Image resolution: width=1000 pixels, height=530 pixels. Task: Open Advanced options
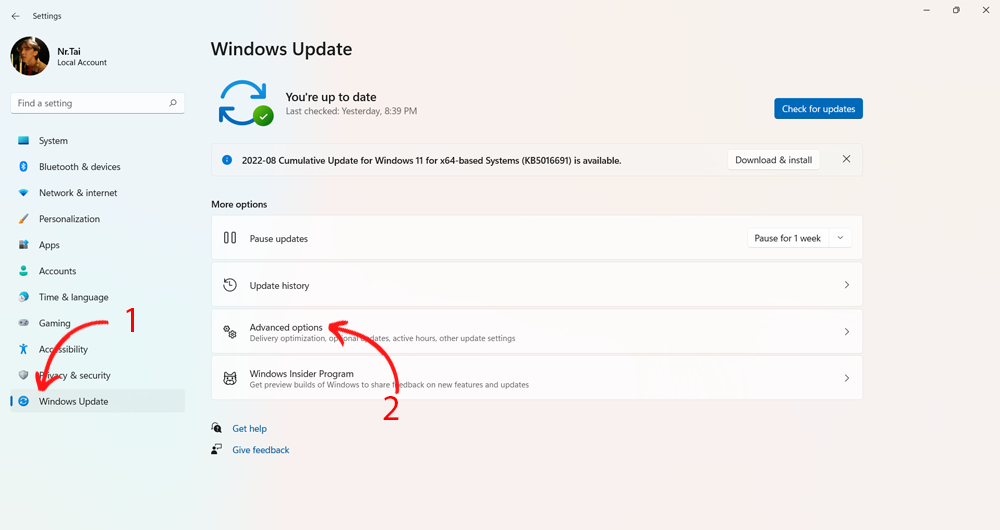(536, 332)
